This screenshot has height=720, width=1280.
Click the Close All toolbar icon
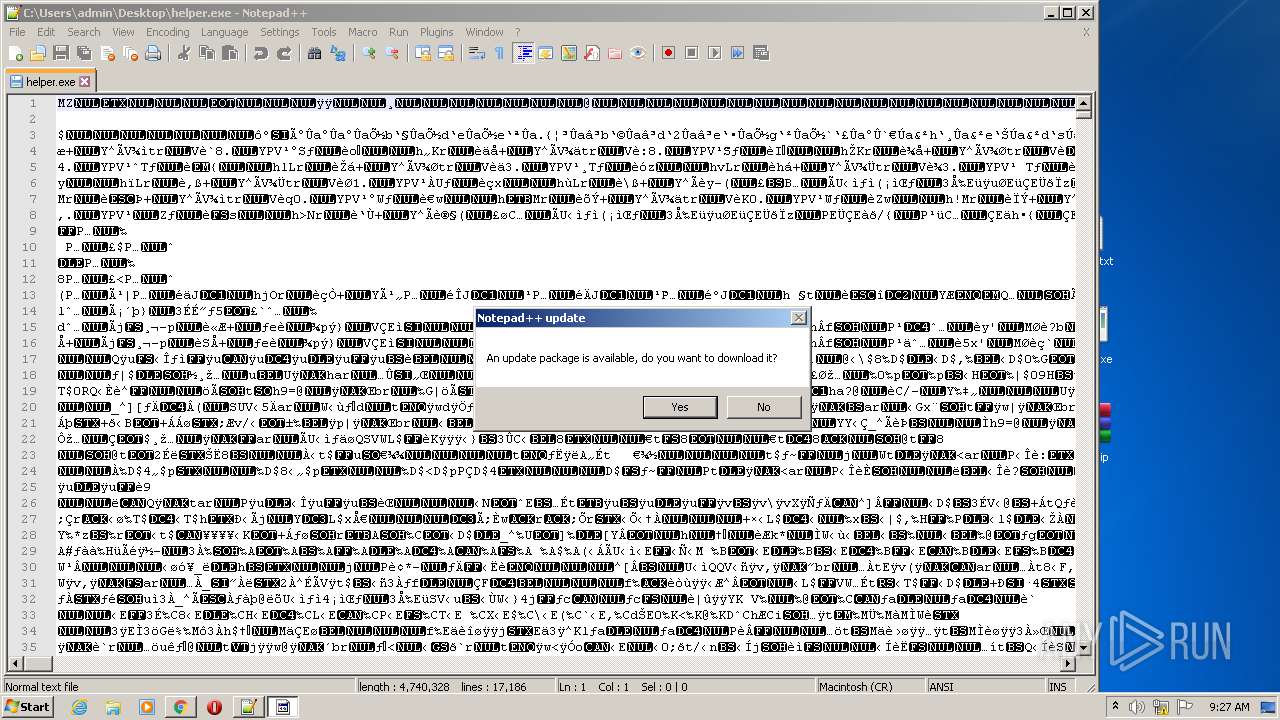[130, 53]
